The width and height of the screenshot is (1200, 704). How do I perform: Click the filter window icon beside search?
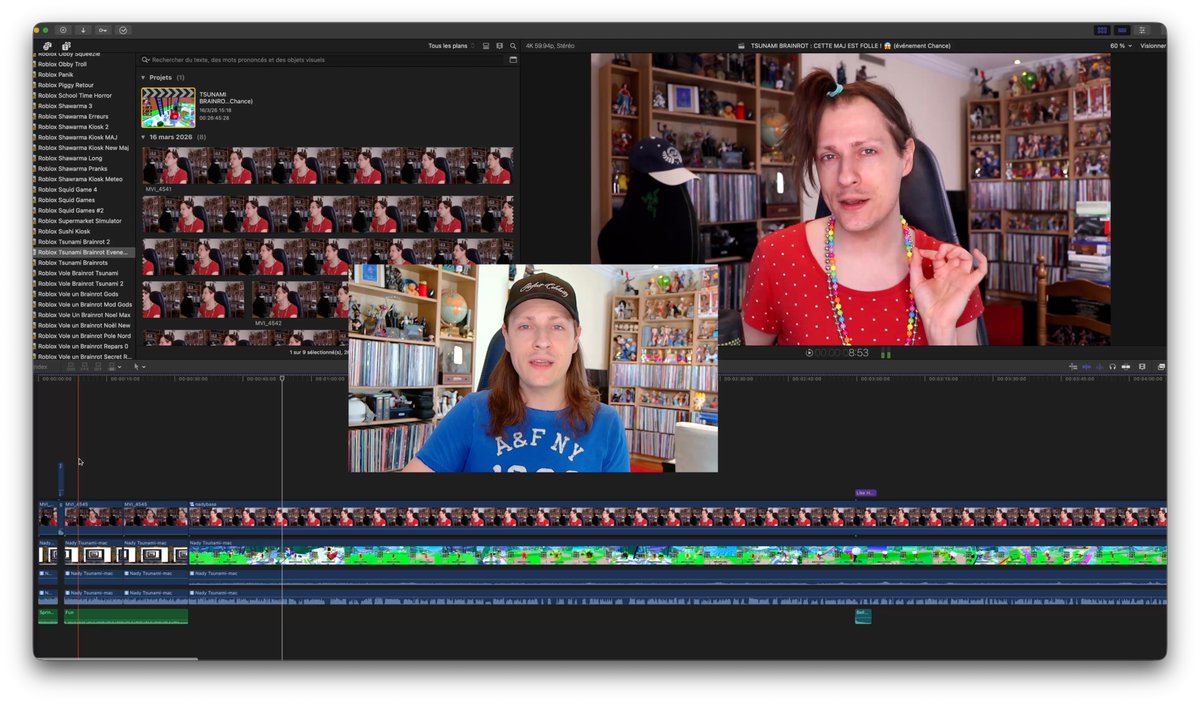(513, 60)
